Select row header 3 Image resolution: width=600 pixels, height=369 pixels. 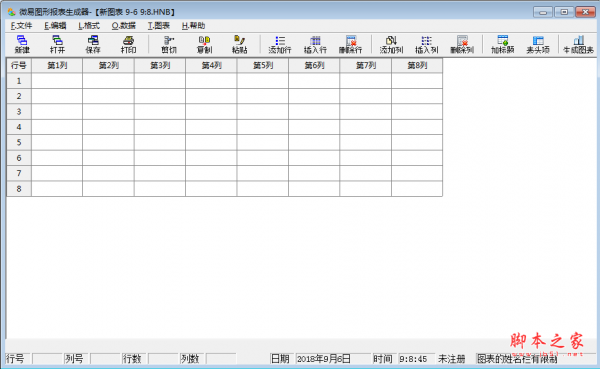click(x=19, y=112)
